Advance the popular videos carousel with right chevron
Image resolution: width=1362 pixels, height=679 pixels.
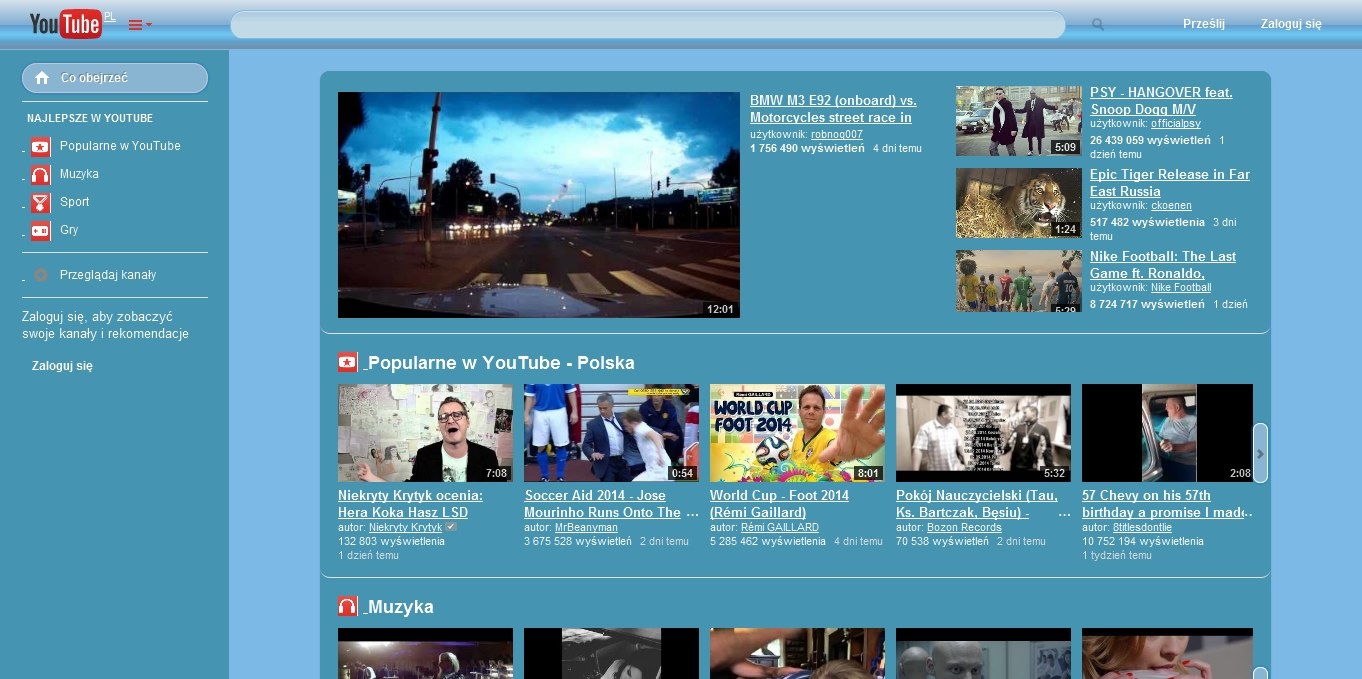tap(1262, 452)
